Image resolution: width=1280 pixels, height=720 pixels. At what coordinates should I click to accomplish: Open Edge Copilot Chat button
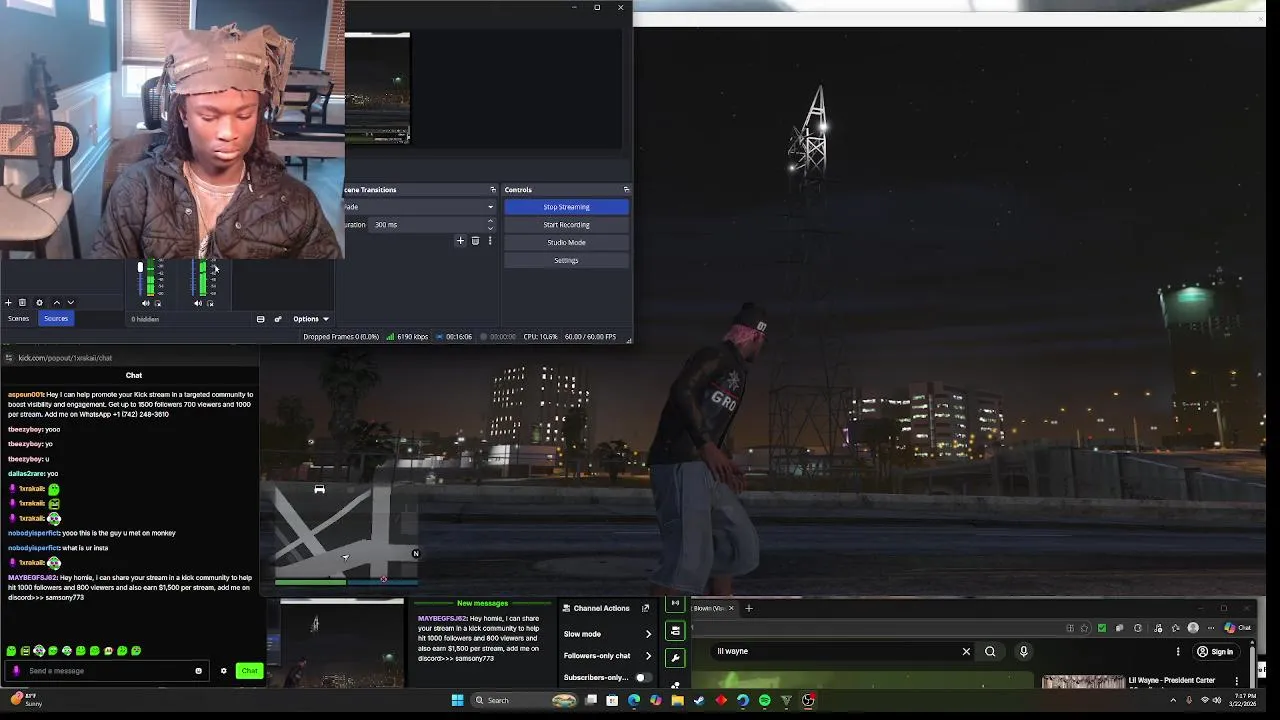(x=1238, y=628)
